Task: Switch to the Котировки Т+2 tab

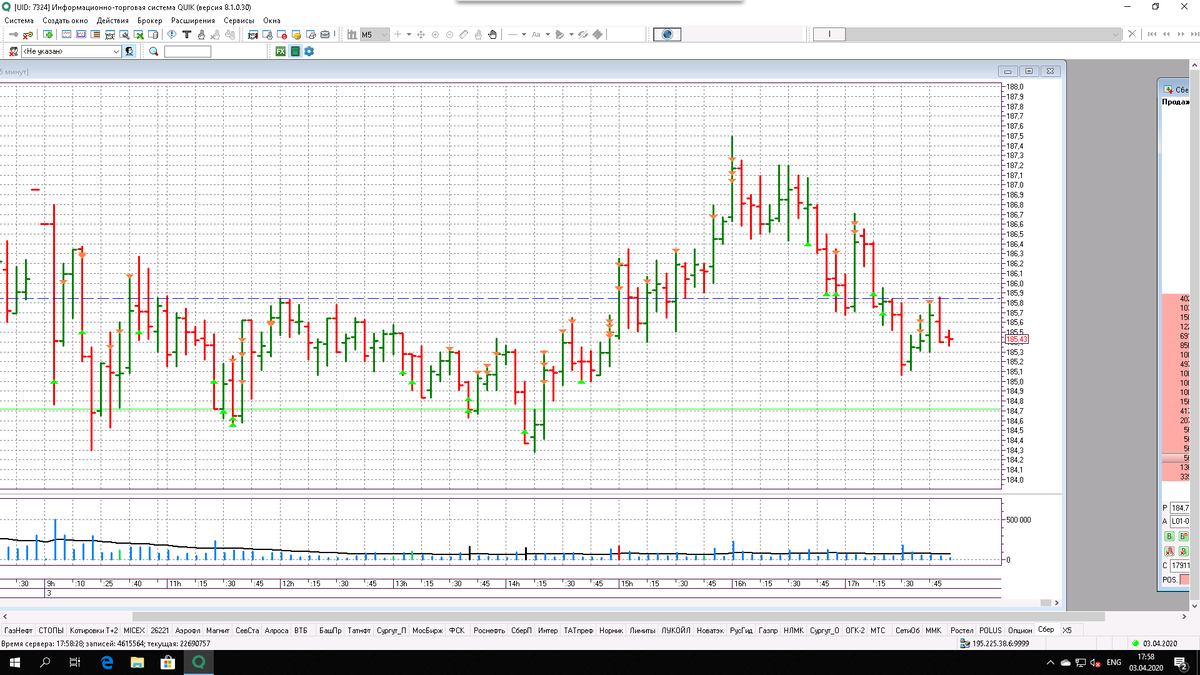Action: point(94,631)
